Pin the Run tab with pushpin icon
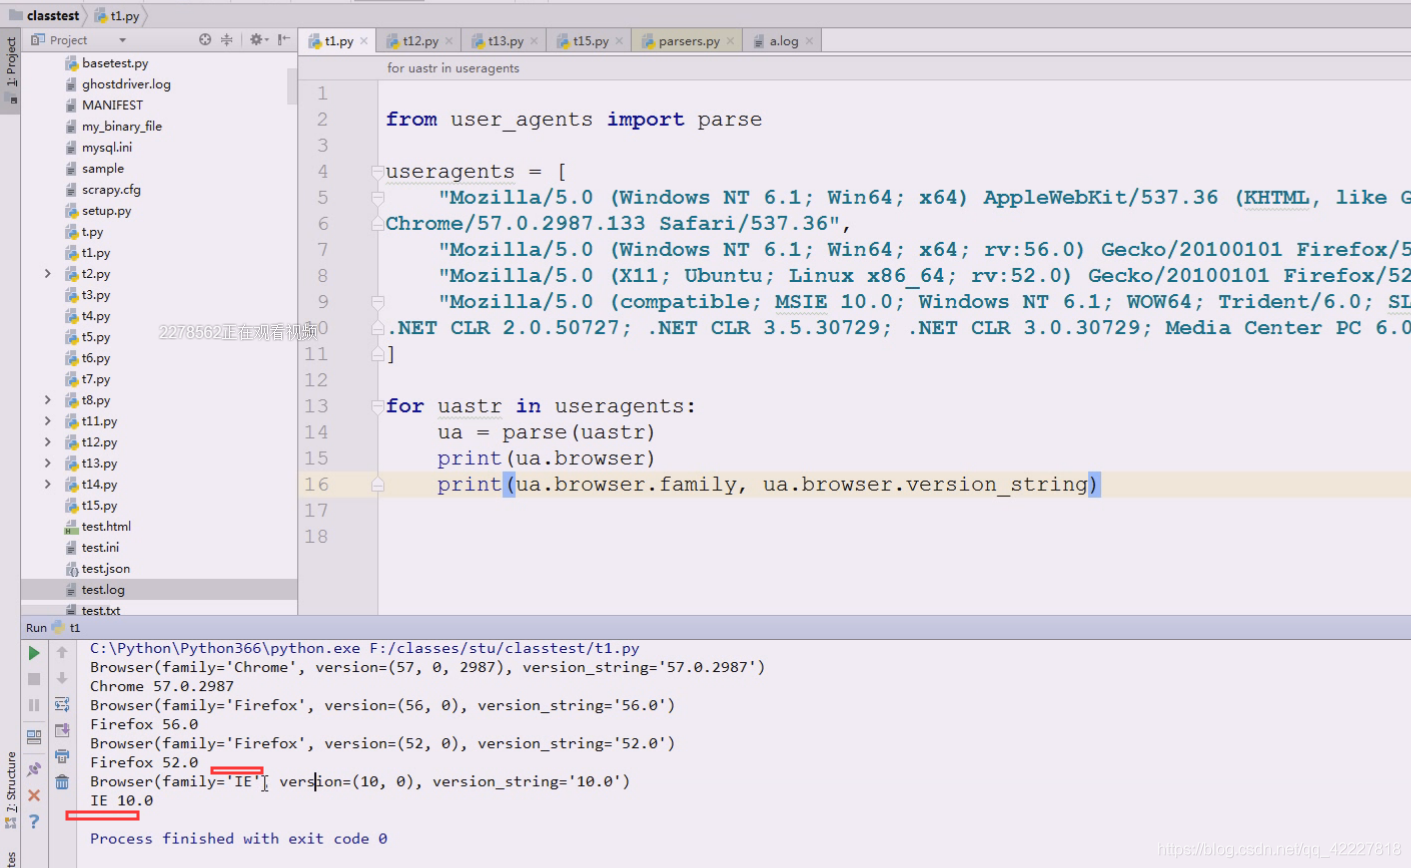1411x868 pixels. (x=34, y=769)
